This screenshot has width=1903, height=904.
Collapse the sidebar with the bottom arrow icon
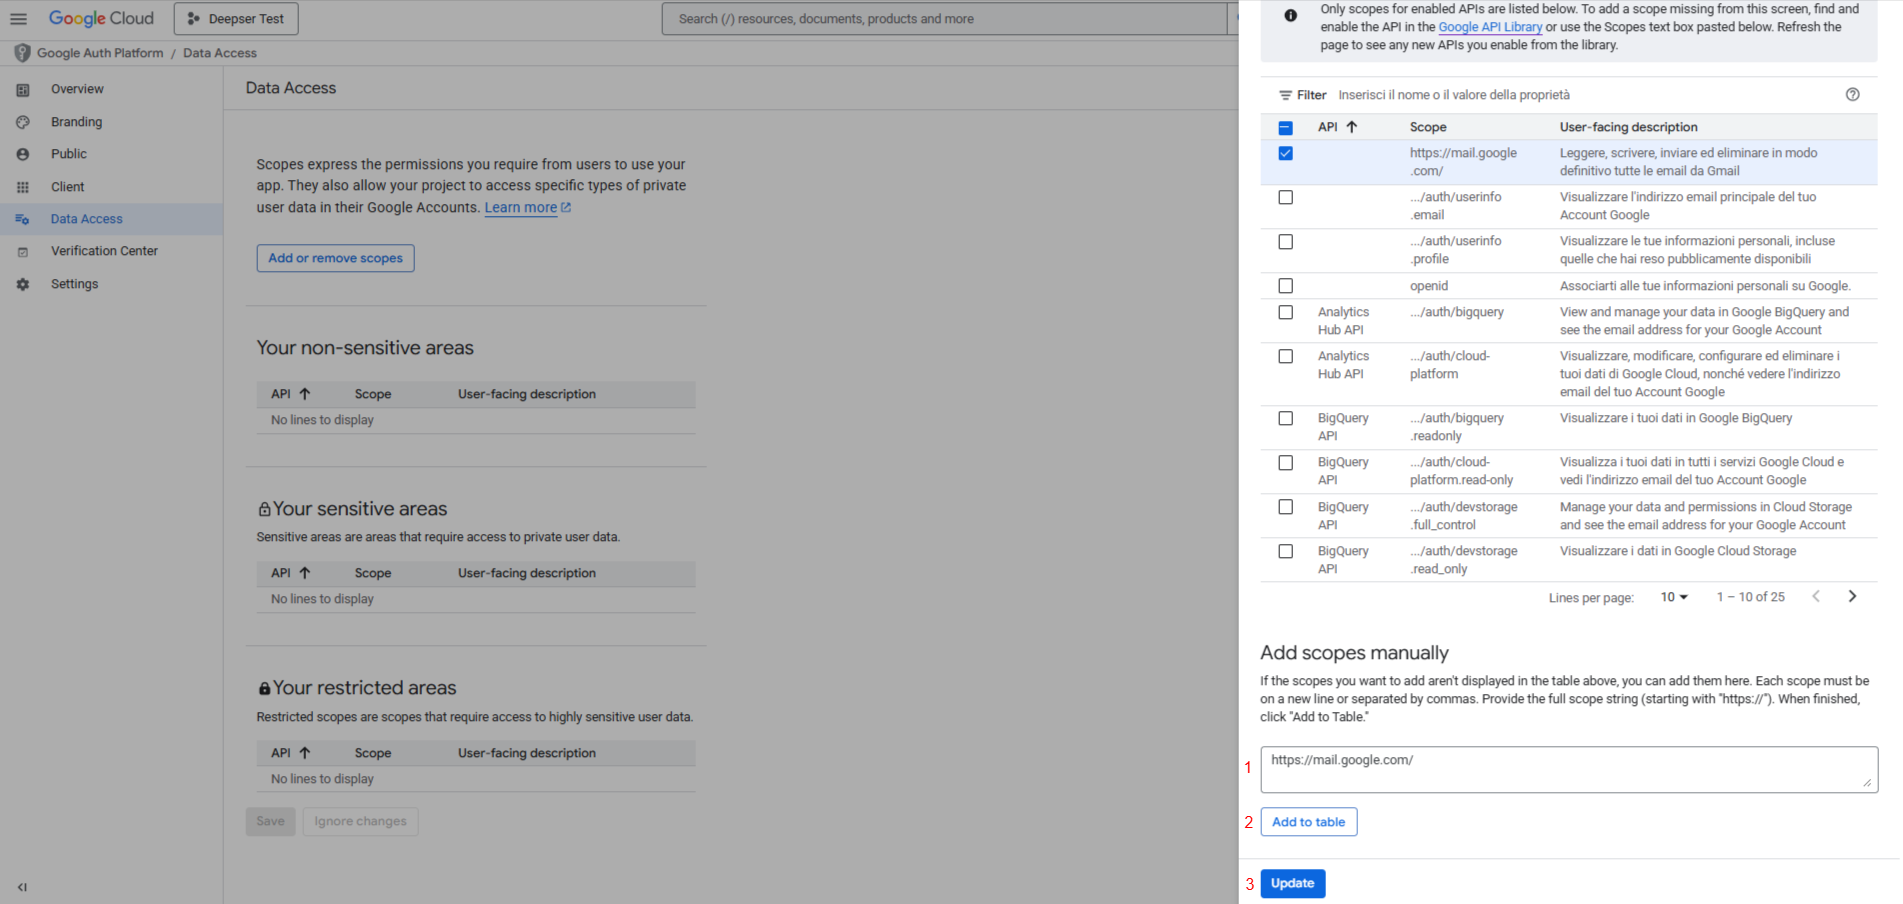click(x=22, y=887)
